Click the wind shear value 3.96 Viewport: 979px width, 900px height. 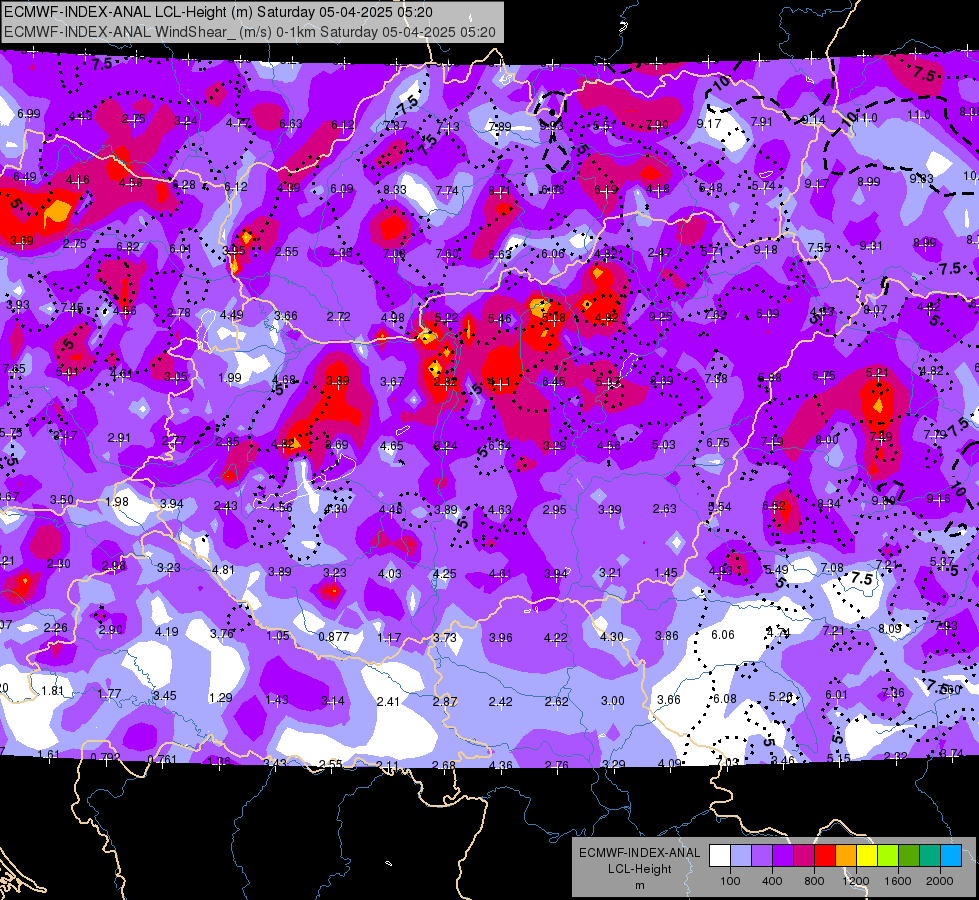(x=501, y=638)
